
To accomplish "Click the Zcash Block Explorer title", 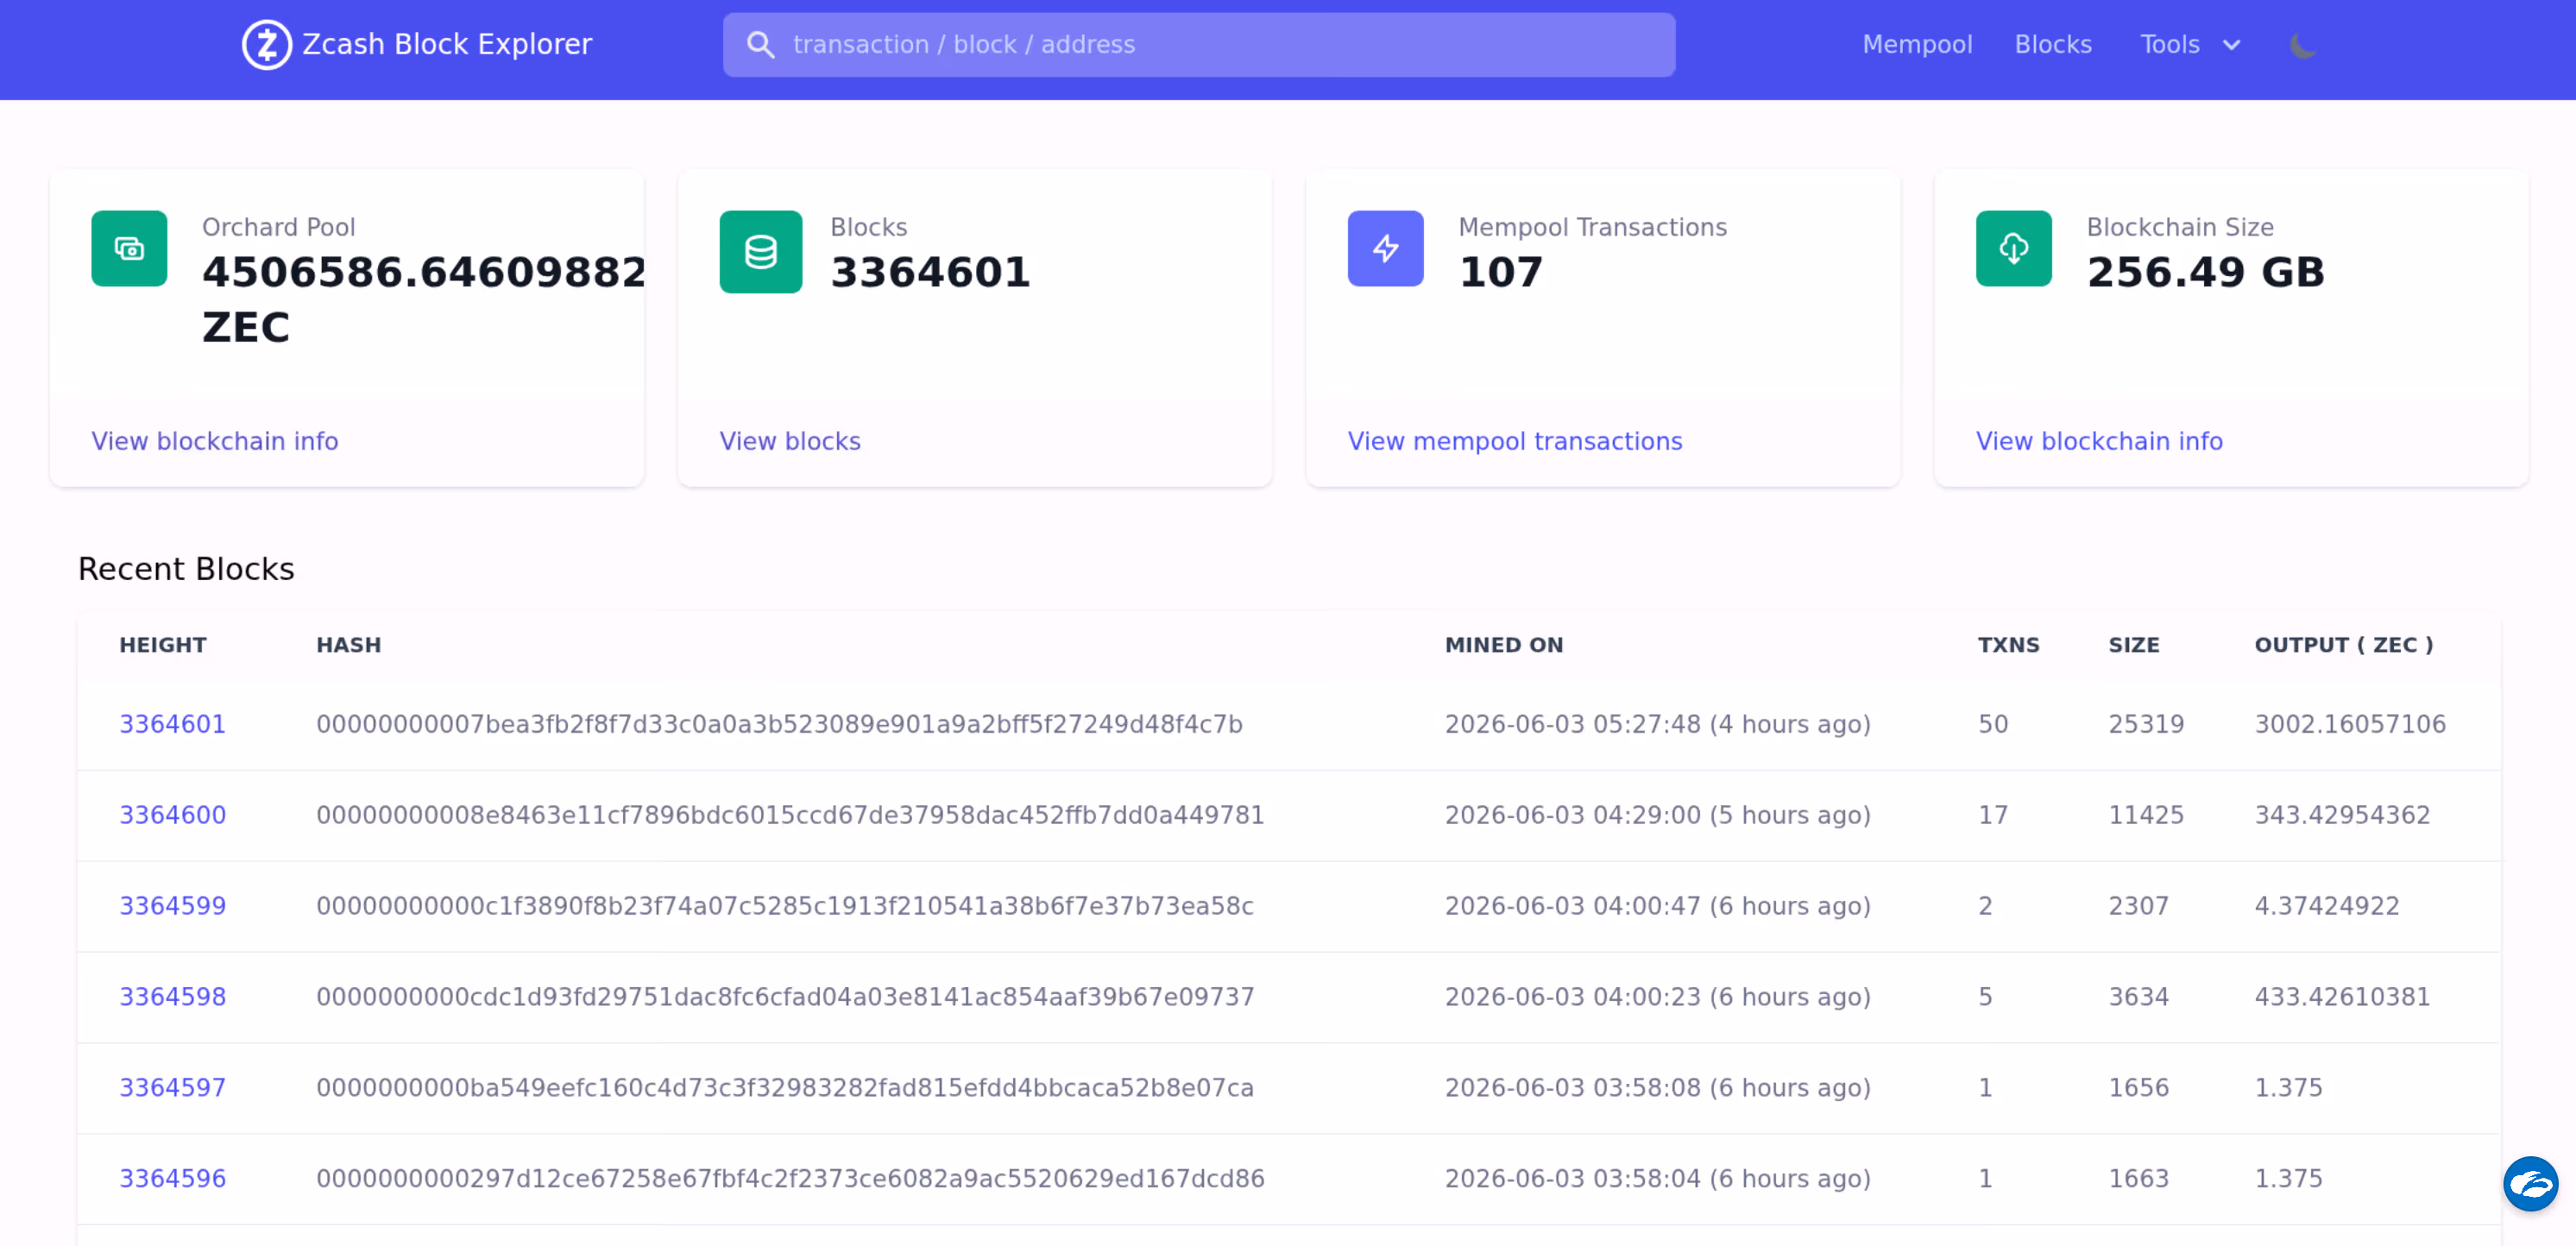I will 446,45.
